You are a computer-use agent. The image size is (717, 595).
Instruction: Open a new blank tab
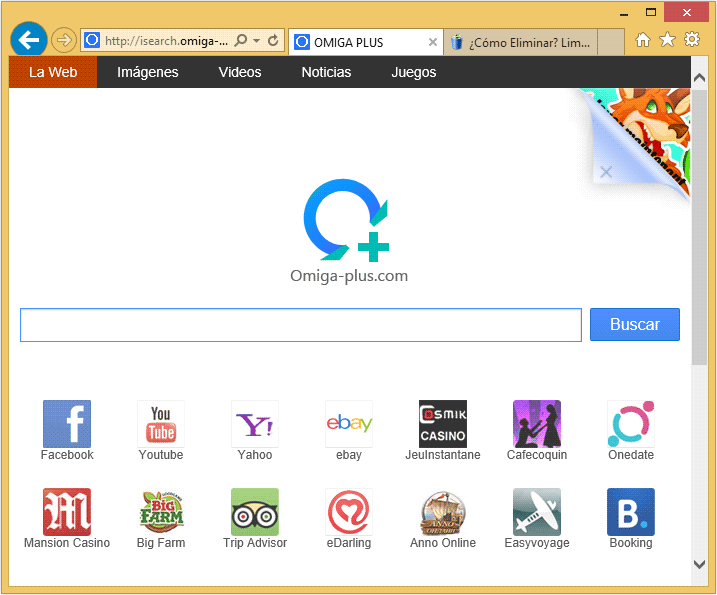[611, 43]
